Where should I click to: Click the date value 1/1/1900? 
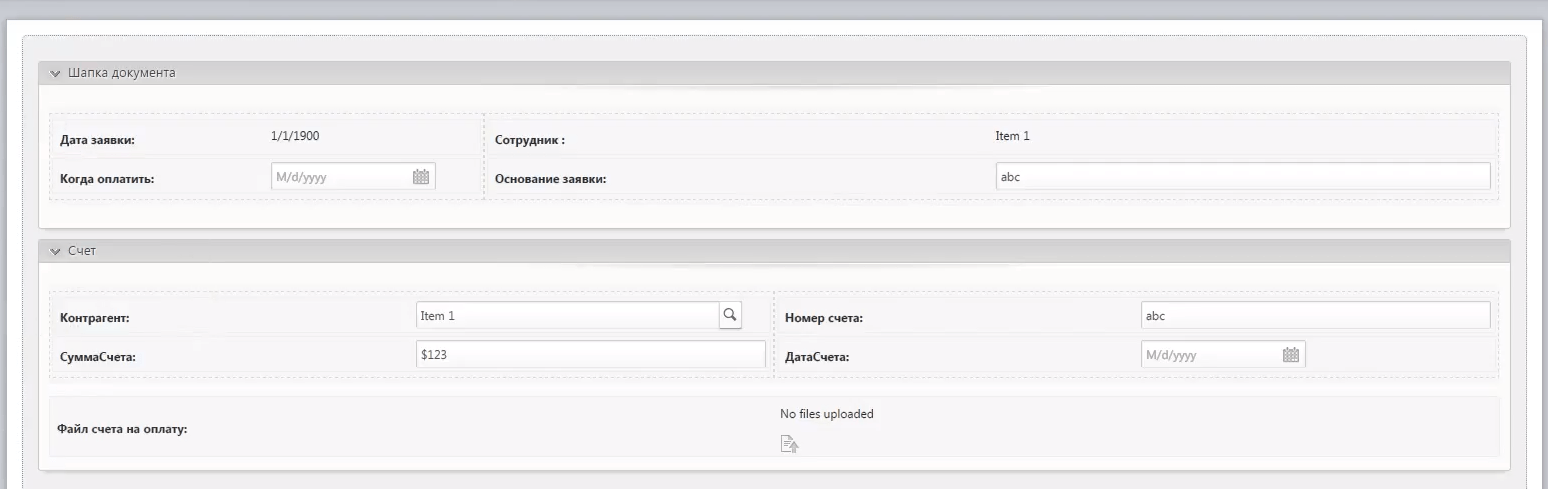[295, 136]
